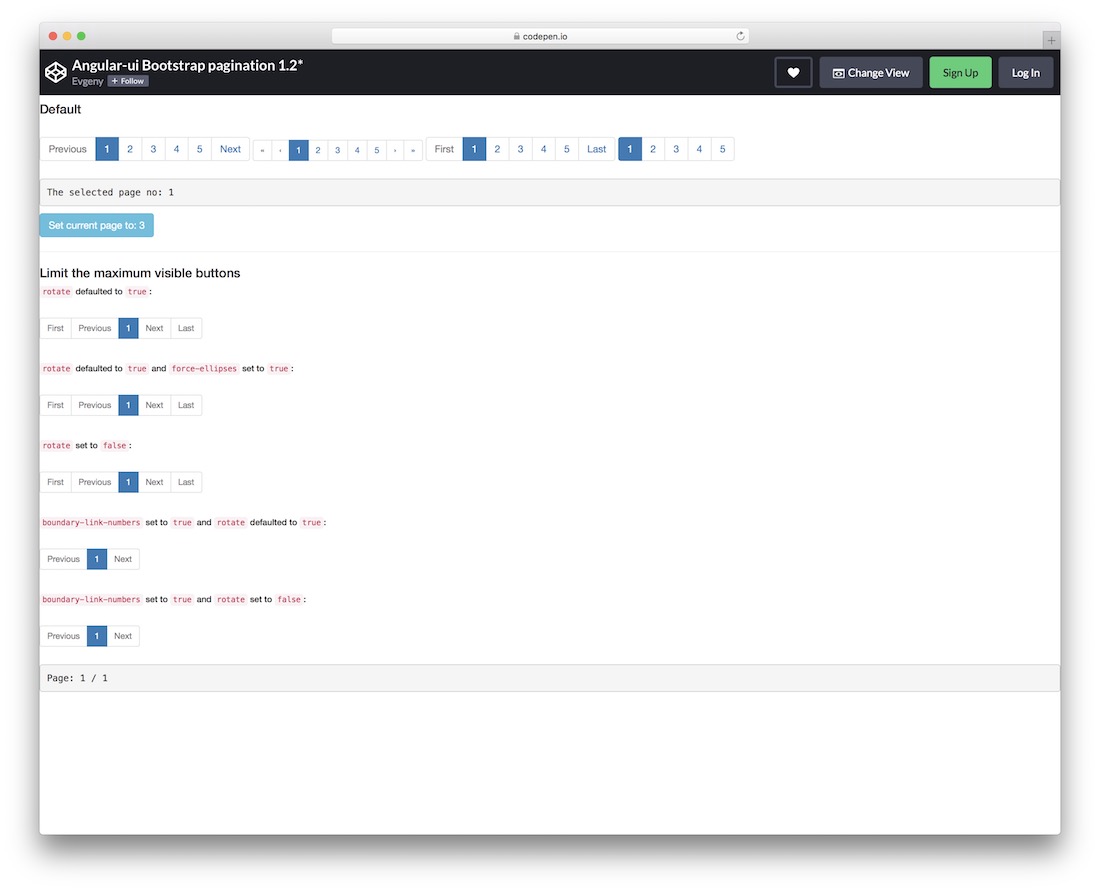Love this pen using the heart icon
The height and width of the screenshot is (891, 1100).
[x=792, y=72]
